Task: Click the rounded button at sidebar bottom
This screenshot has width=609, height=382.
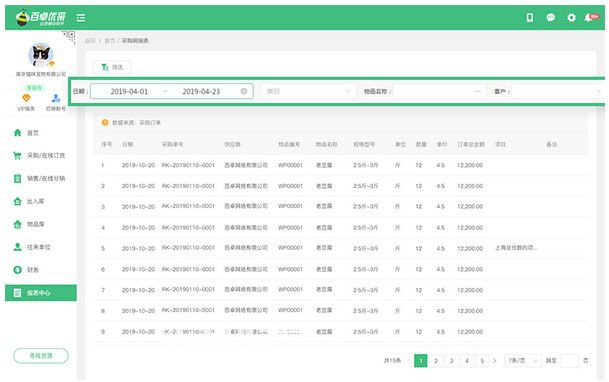Action: pyautogui.click(x=41, y=356)
